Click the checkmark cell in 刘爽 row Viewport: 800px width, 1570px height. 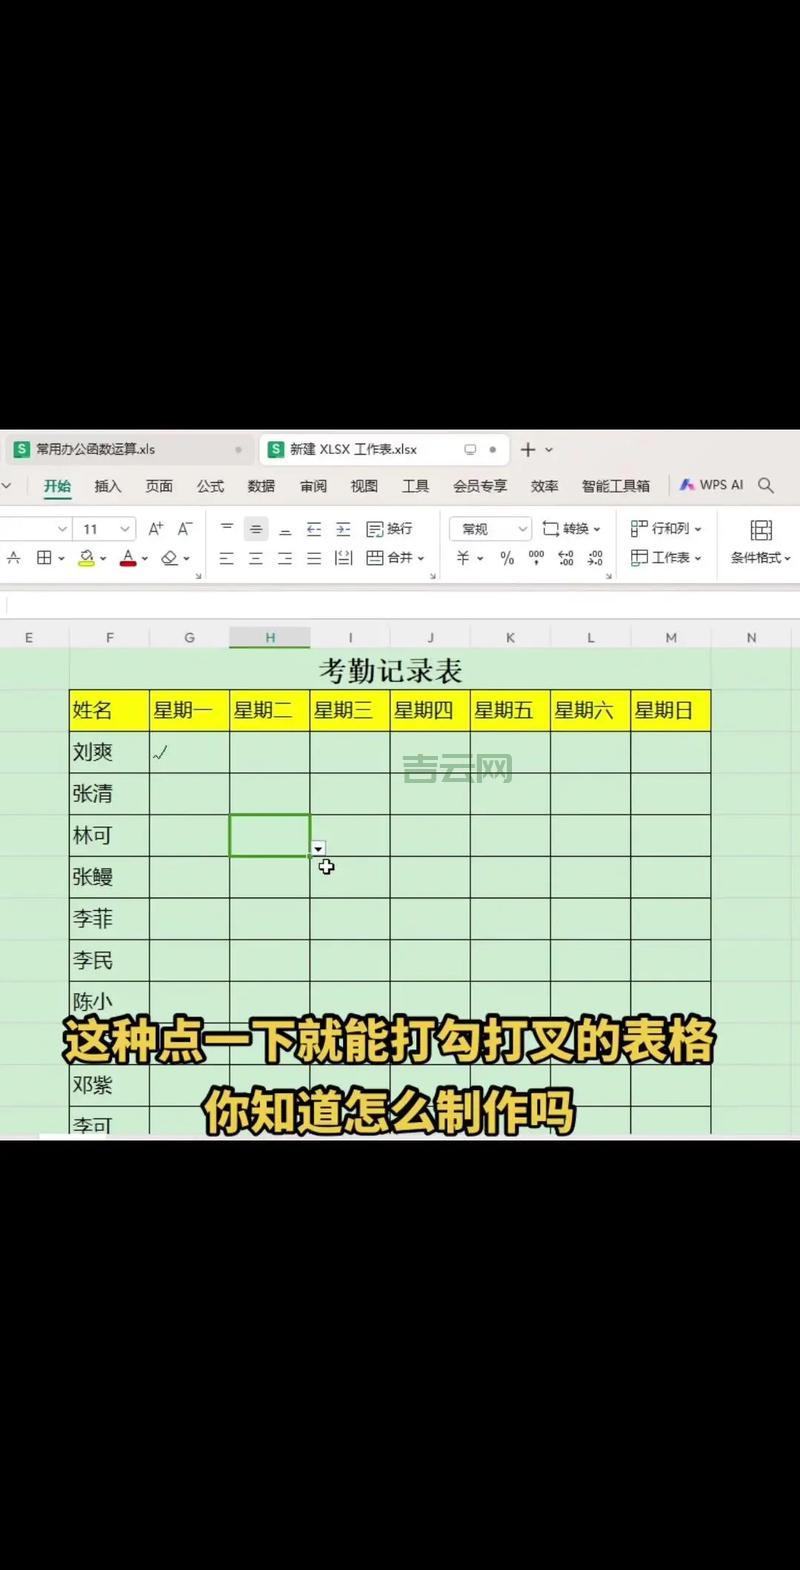[189, 752]
